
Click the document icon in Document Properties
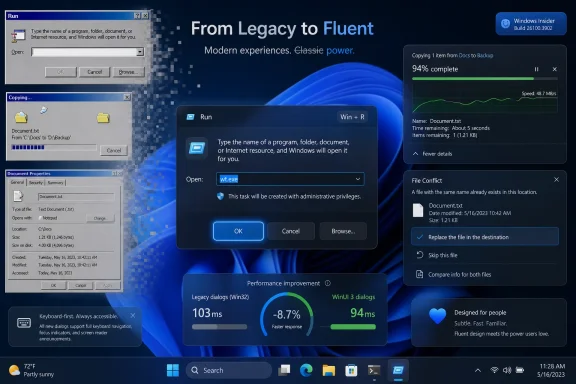(18, 196)
